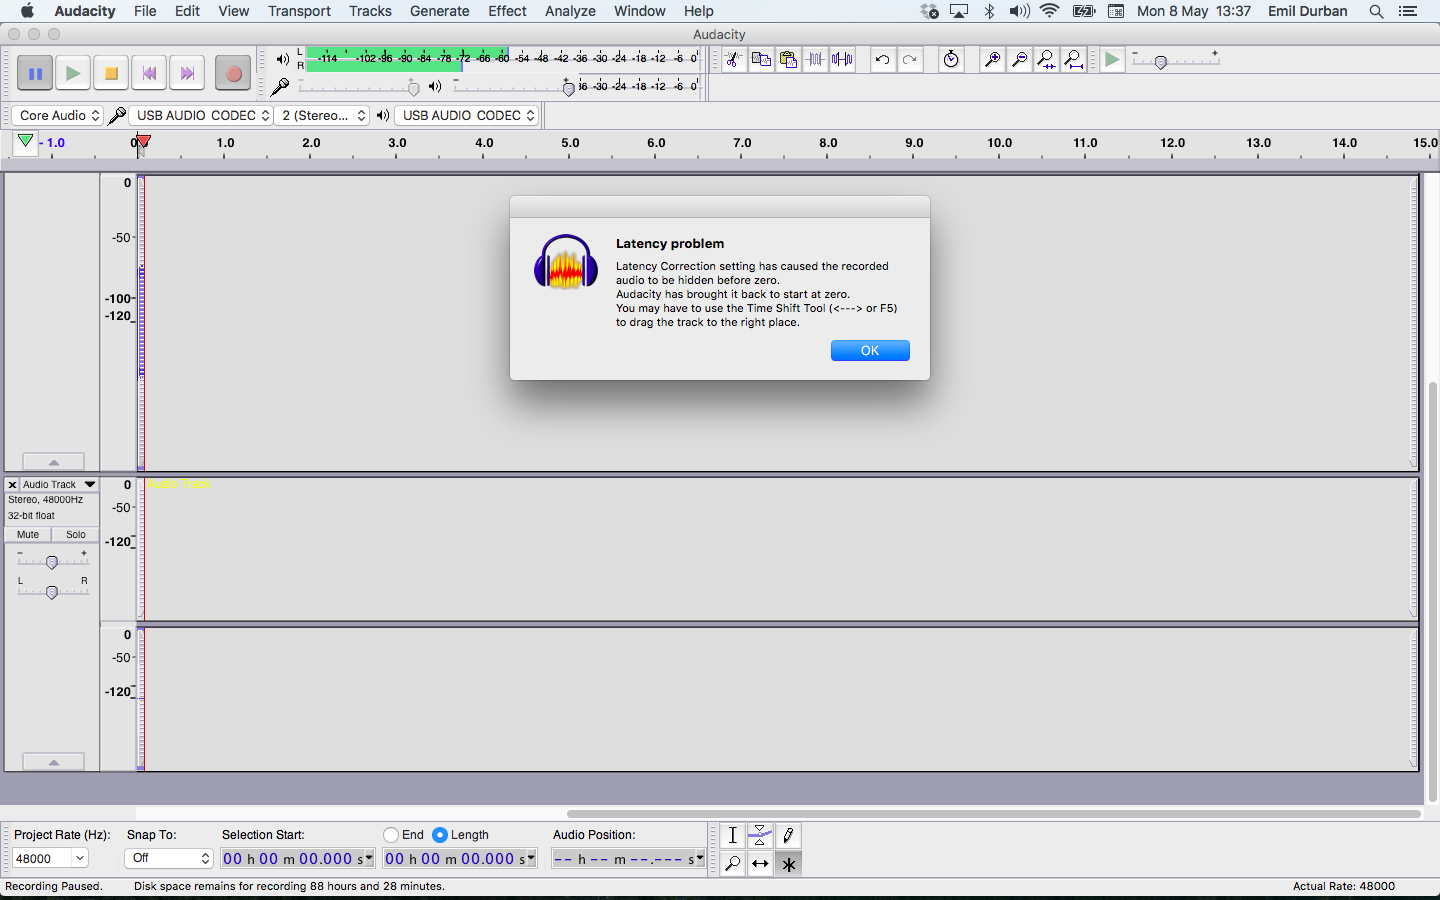1440x900 pixels.
Task: Click the Skip to Start button
Action: (x=149, y=73)
